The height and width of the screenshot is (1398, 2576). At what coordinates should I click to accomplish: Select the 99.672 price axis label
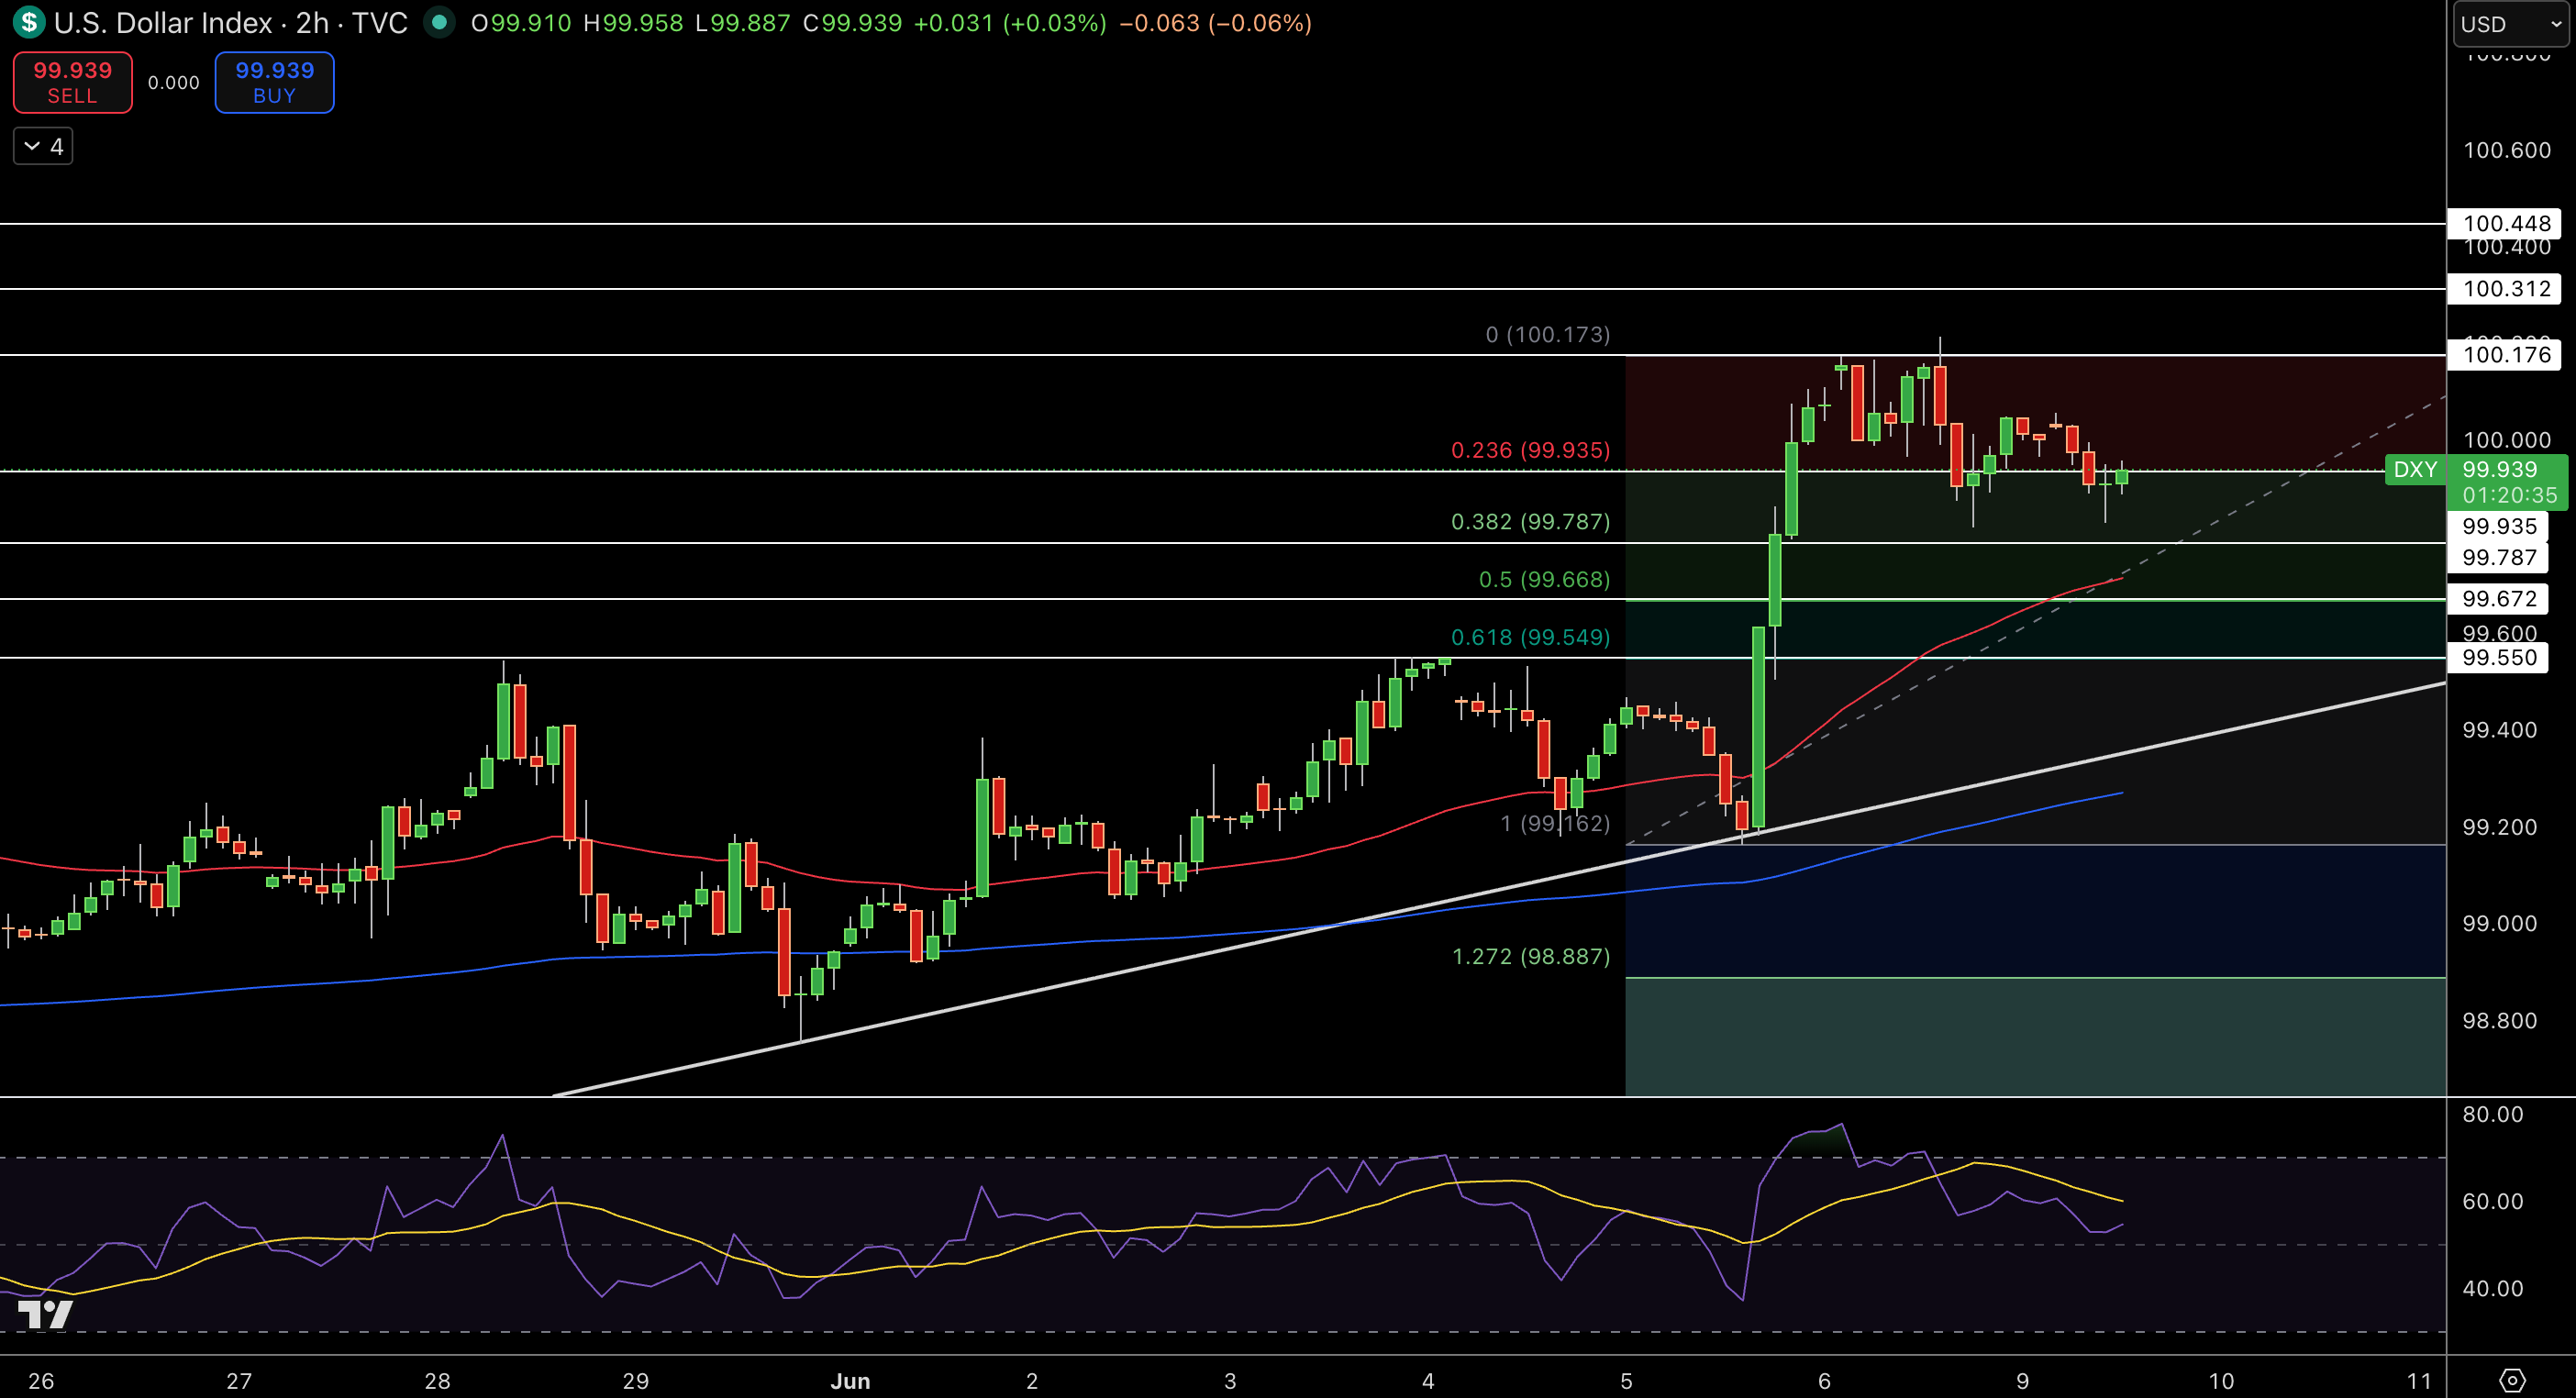[x=2498, y=599]
